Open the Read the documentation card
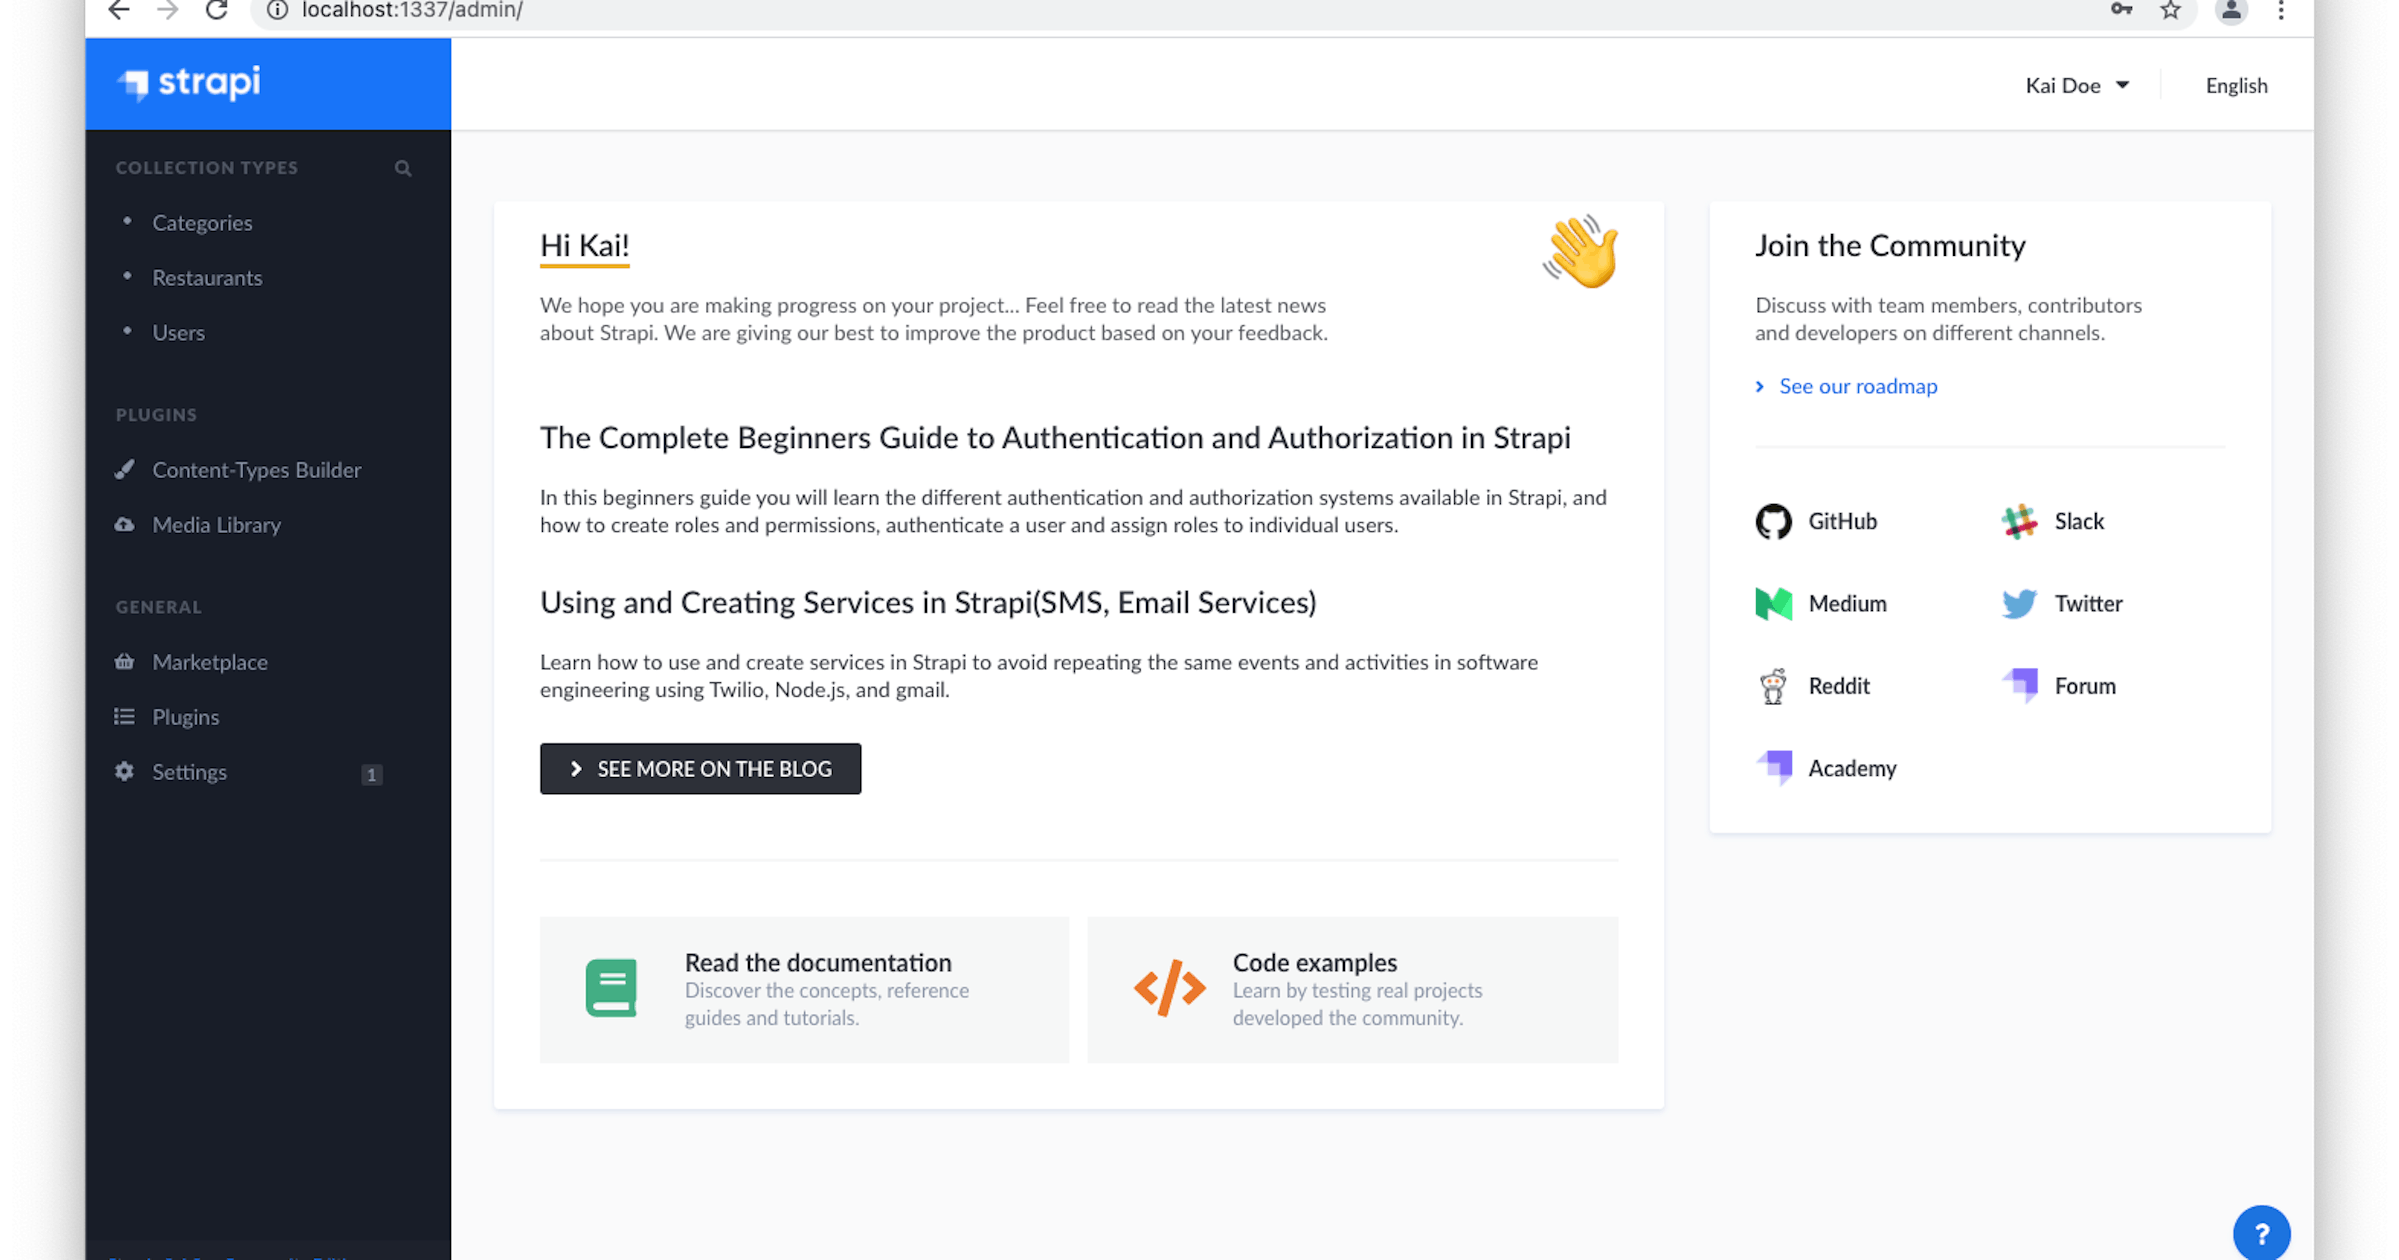 click(804, 989)
